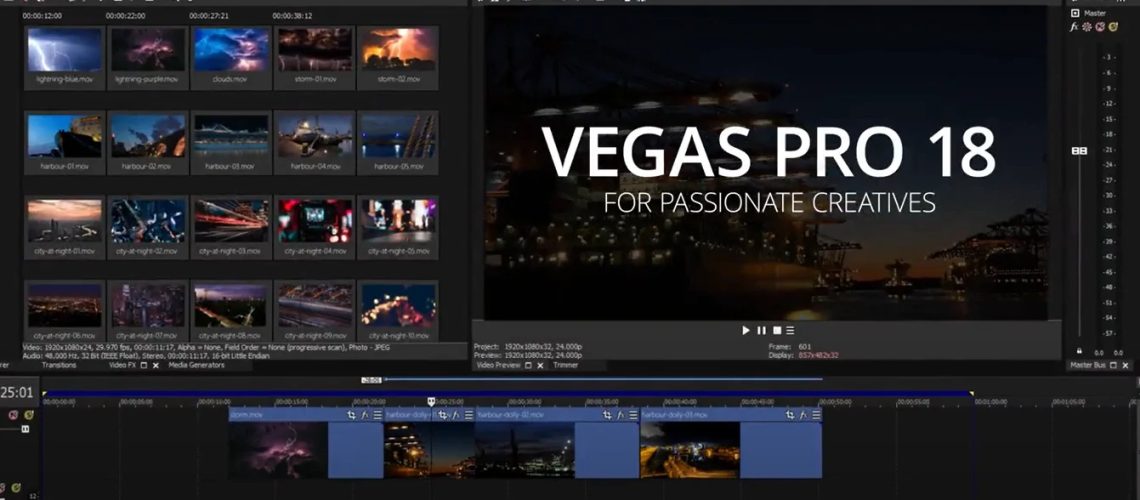Screen dimensions: 1140x500
Task: Solo the video track in track header
Action: coord(28,415)
